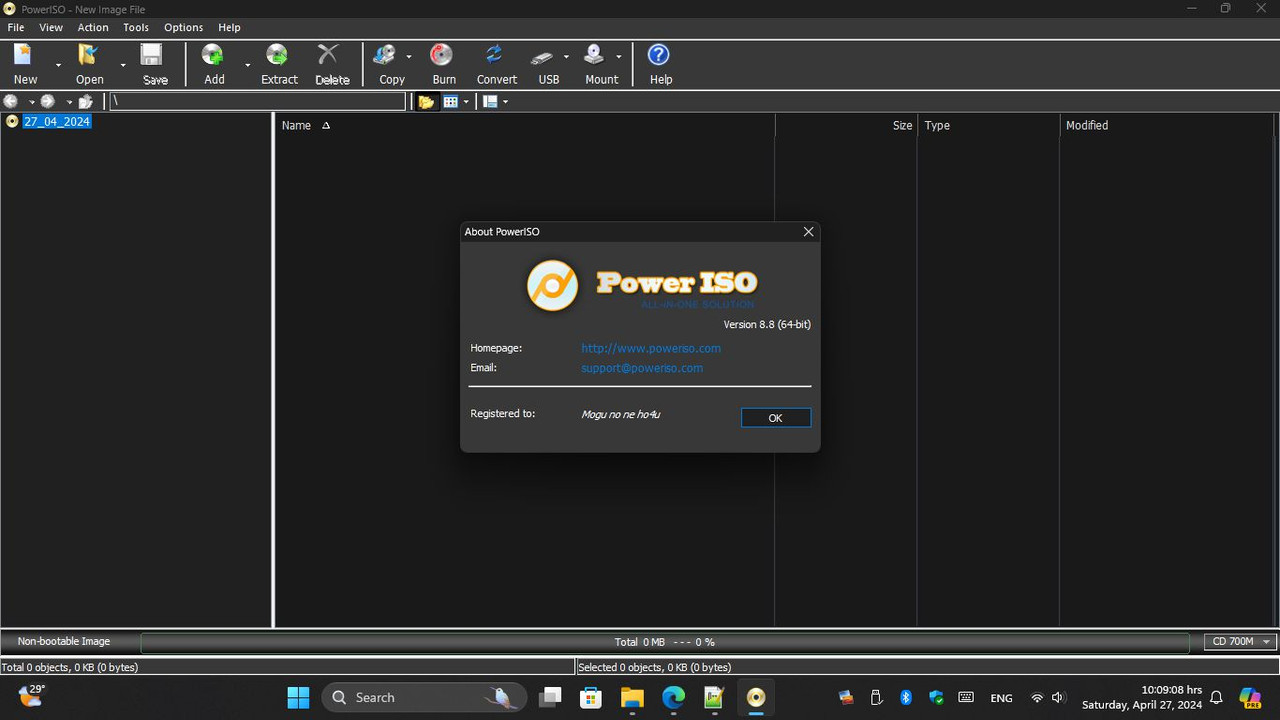Sort by the Size column header
This screenshot has width=1280, height=720.
[x=846, y=125]
